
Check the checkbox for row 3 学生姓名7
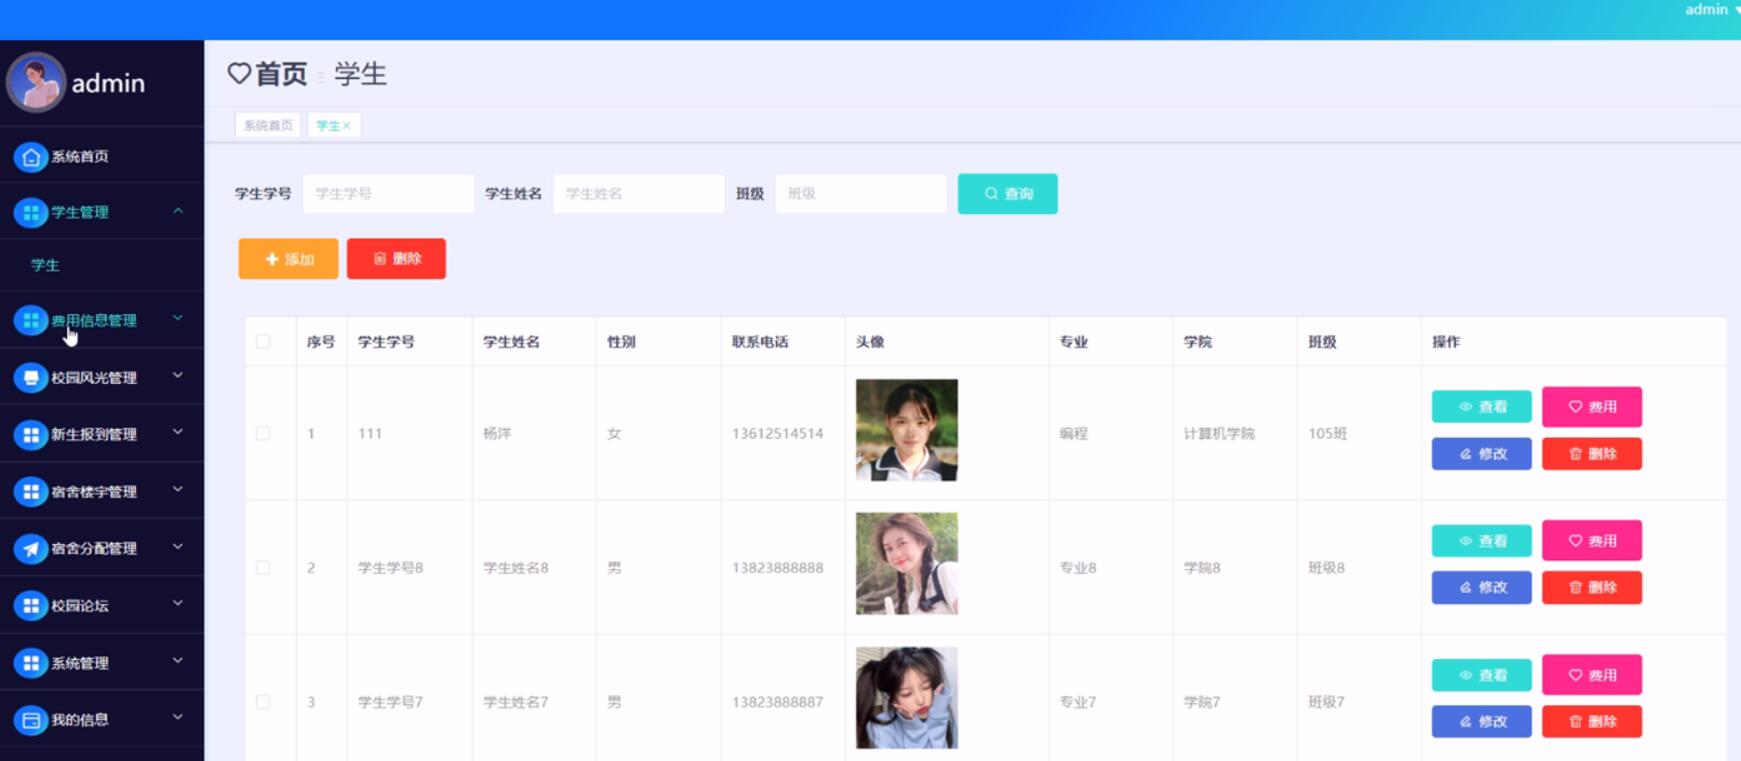click(x=263, y=702)
